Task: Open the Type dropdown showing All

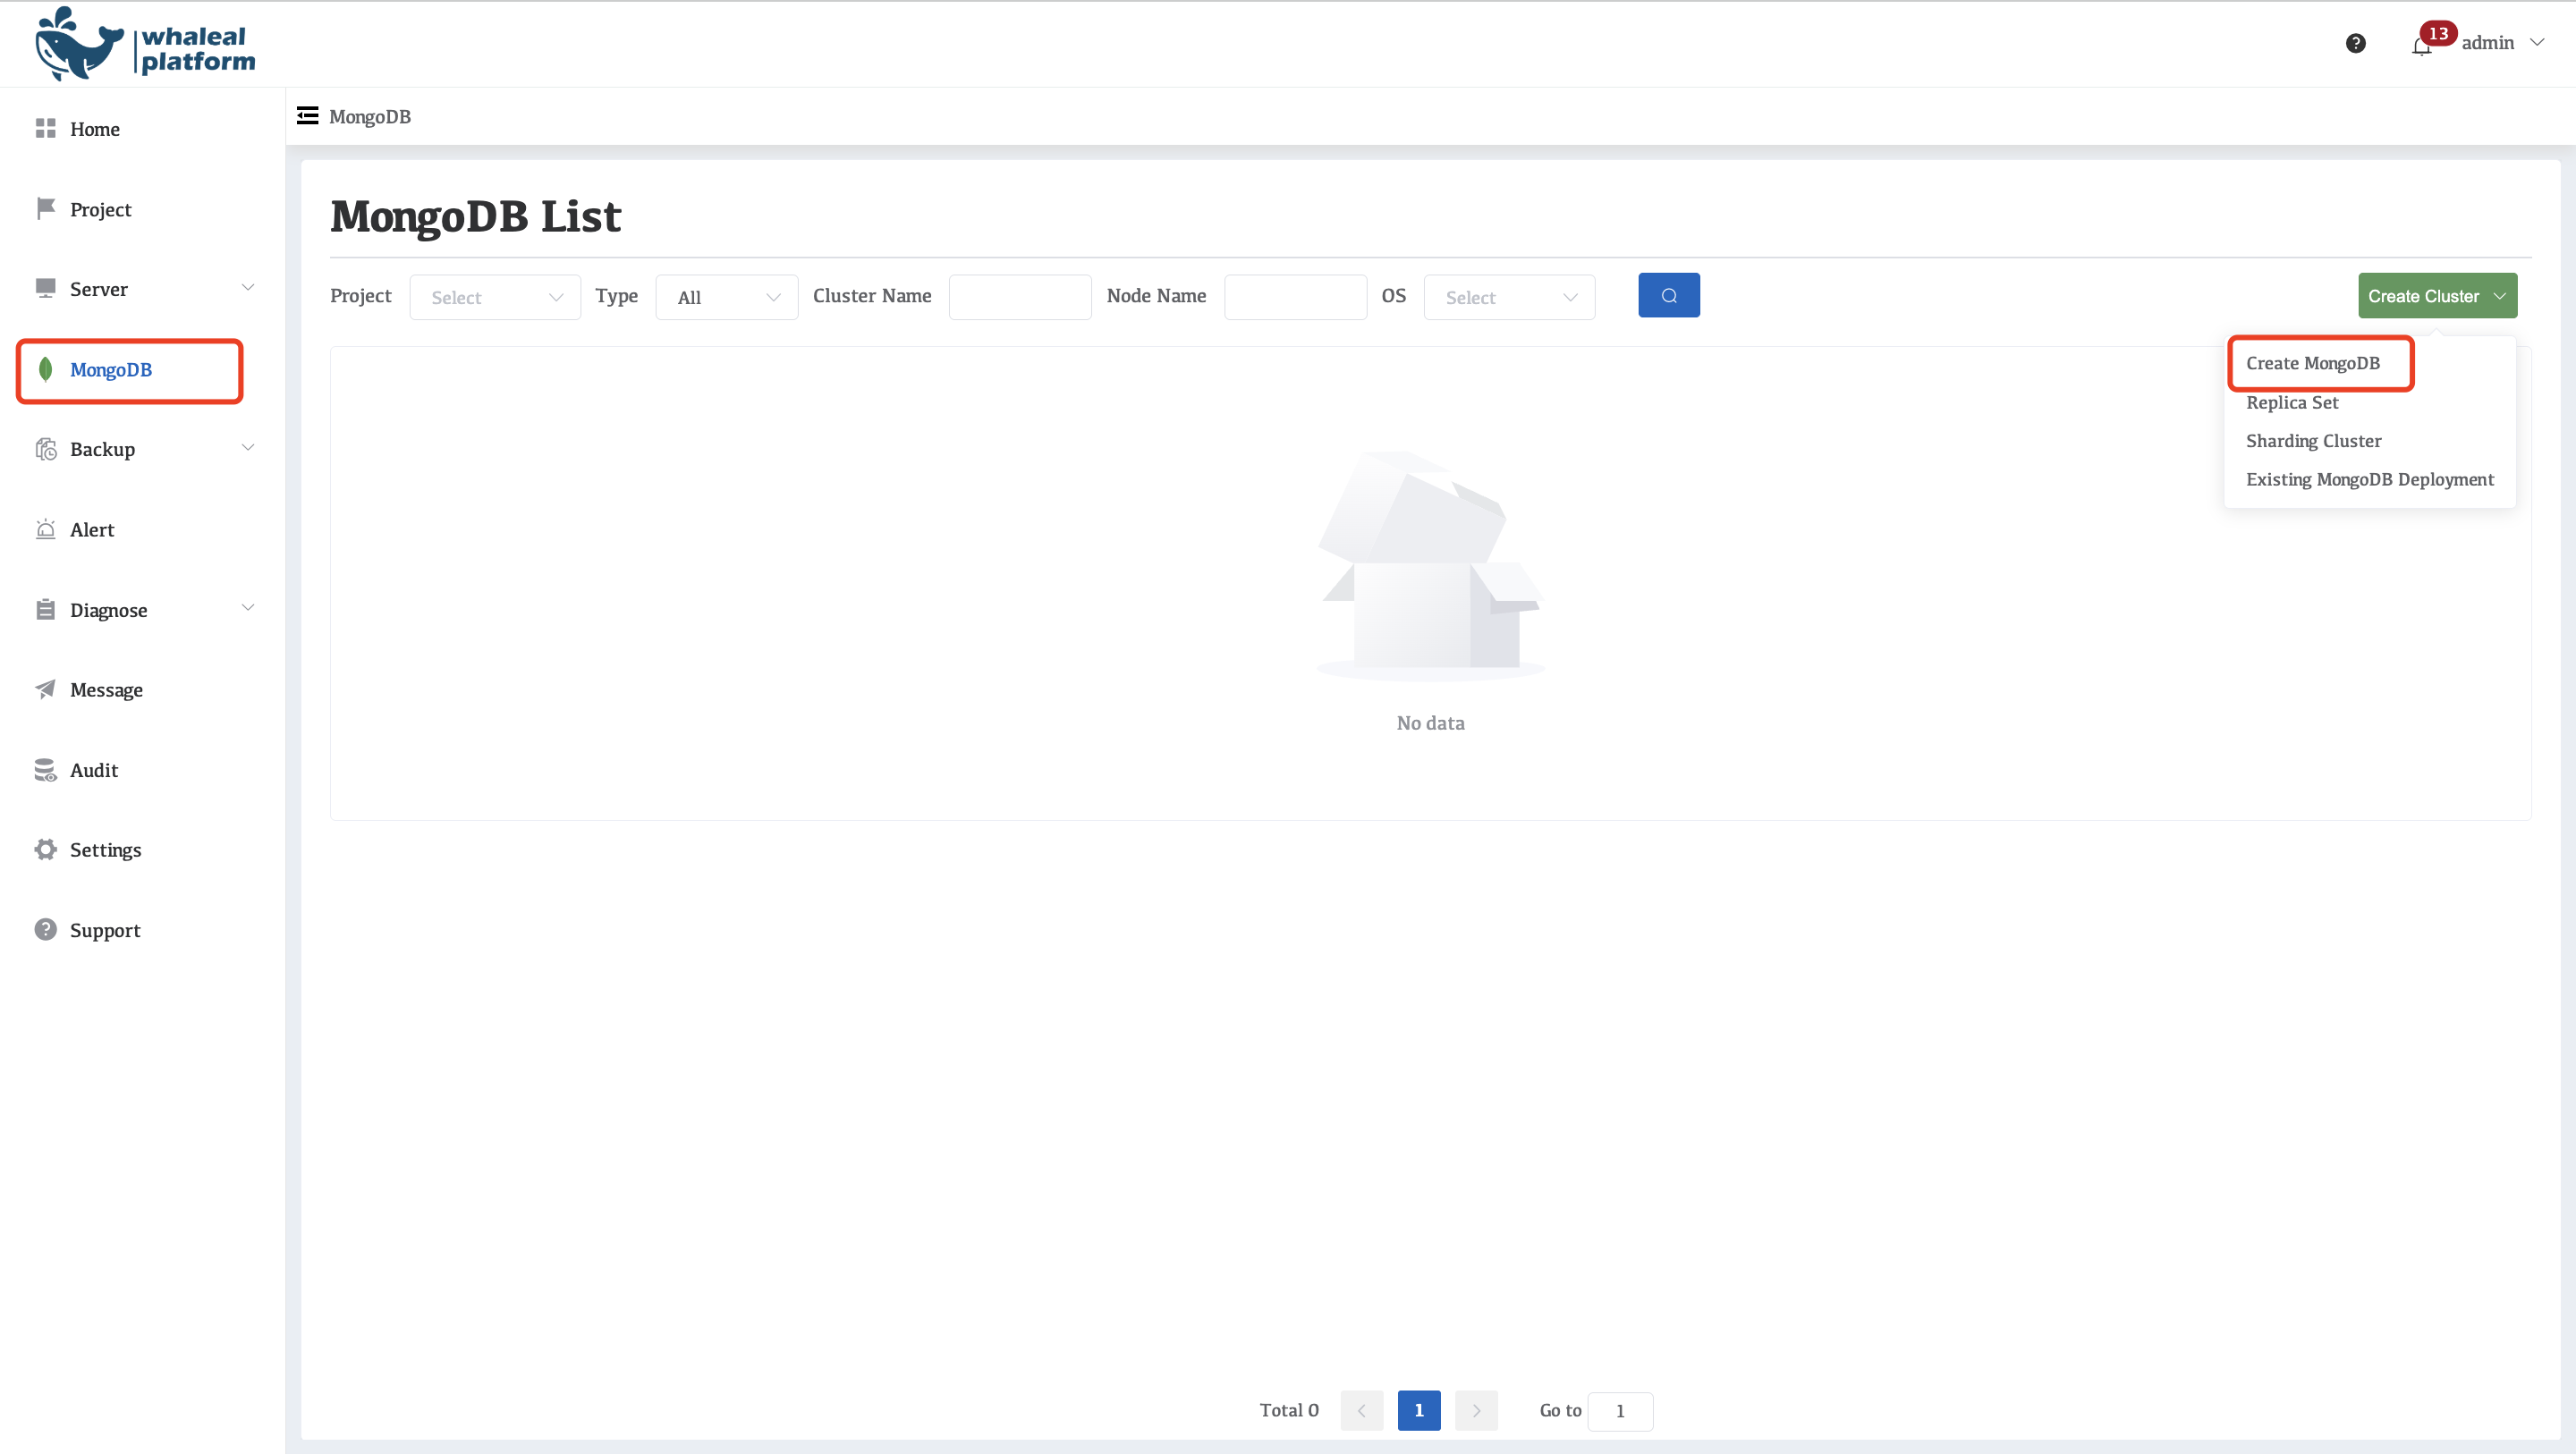Action: [x=726, y=298]
